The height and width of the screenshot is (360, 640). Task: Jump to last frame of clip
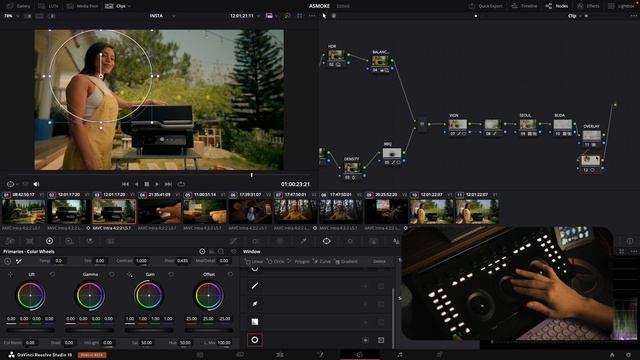coord(168,184)
